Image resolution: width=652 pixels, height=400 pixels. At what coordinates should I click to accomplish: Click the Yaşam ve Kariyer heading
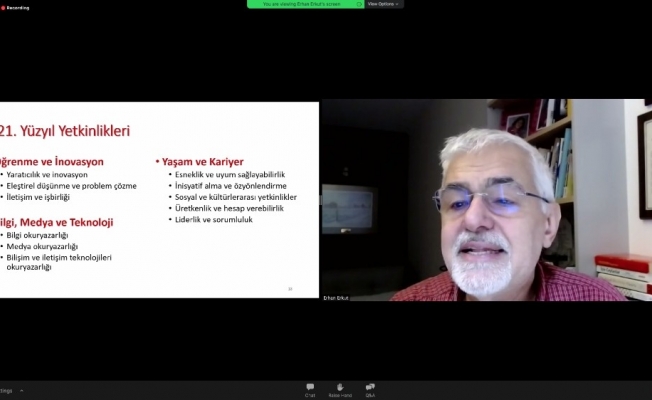coord(201,161)
